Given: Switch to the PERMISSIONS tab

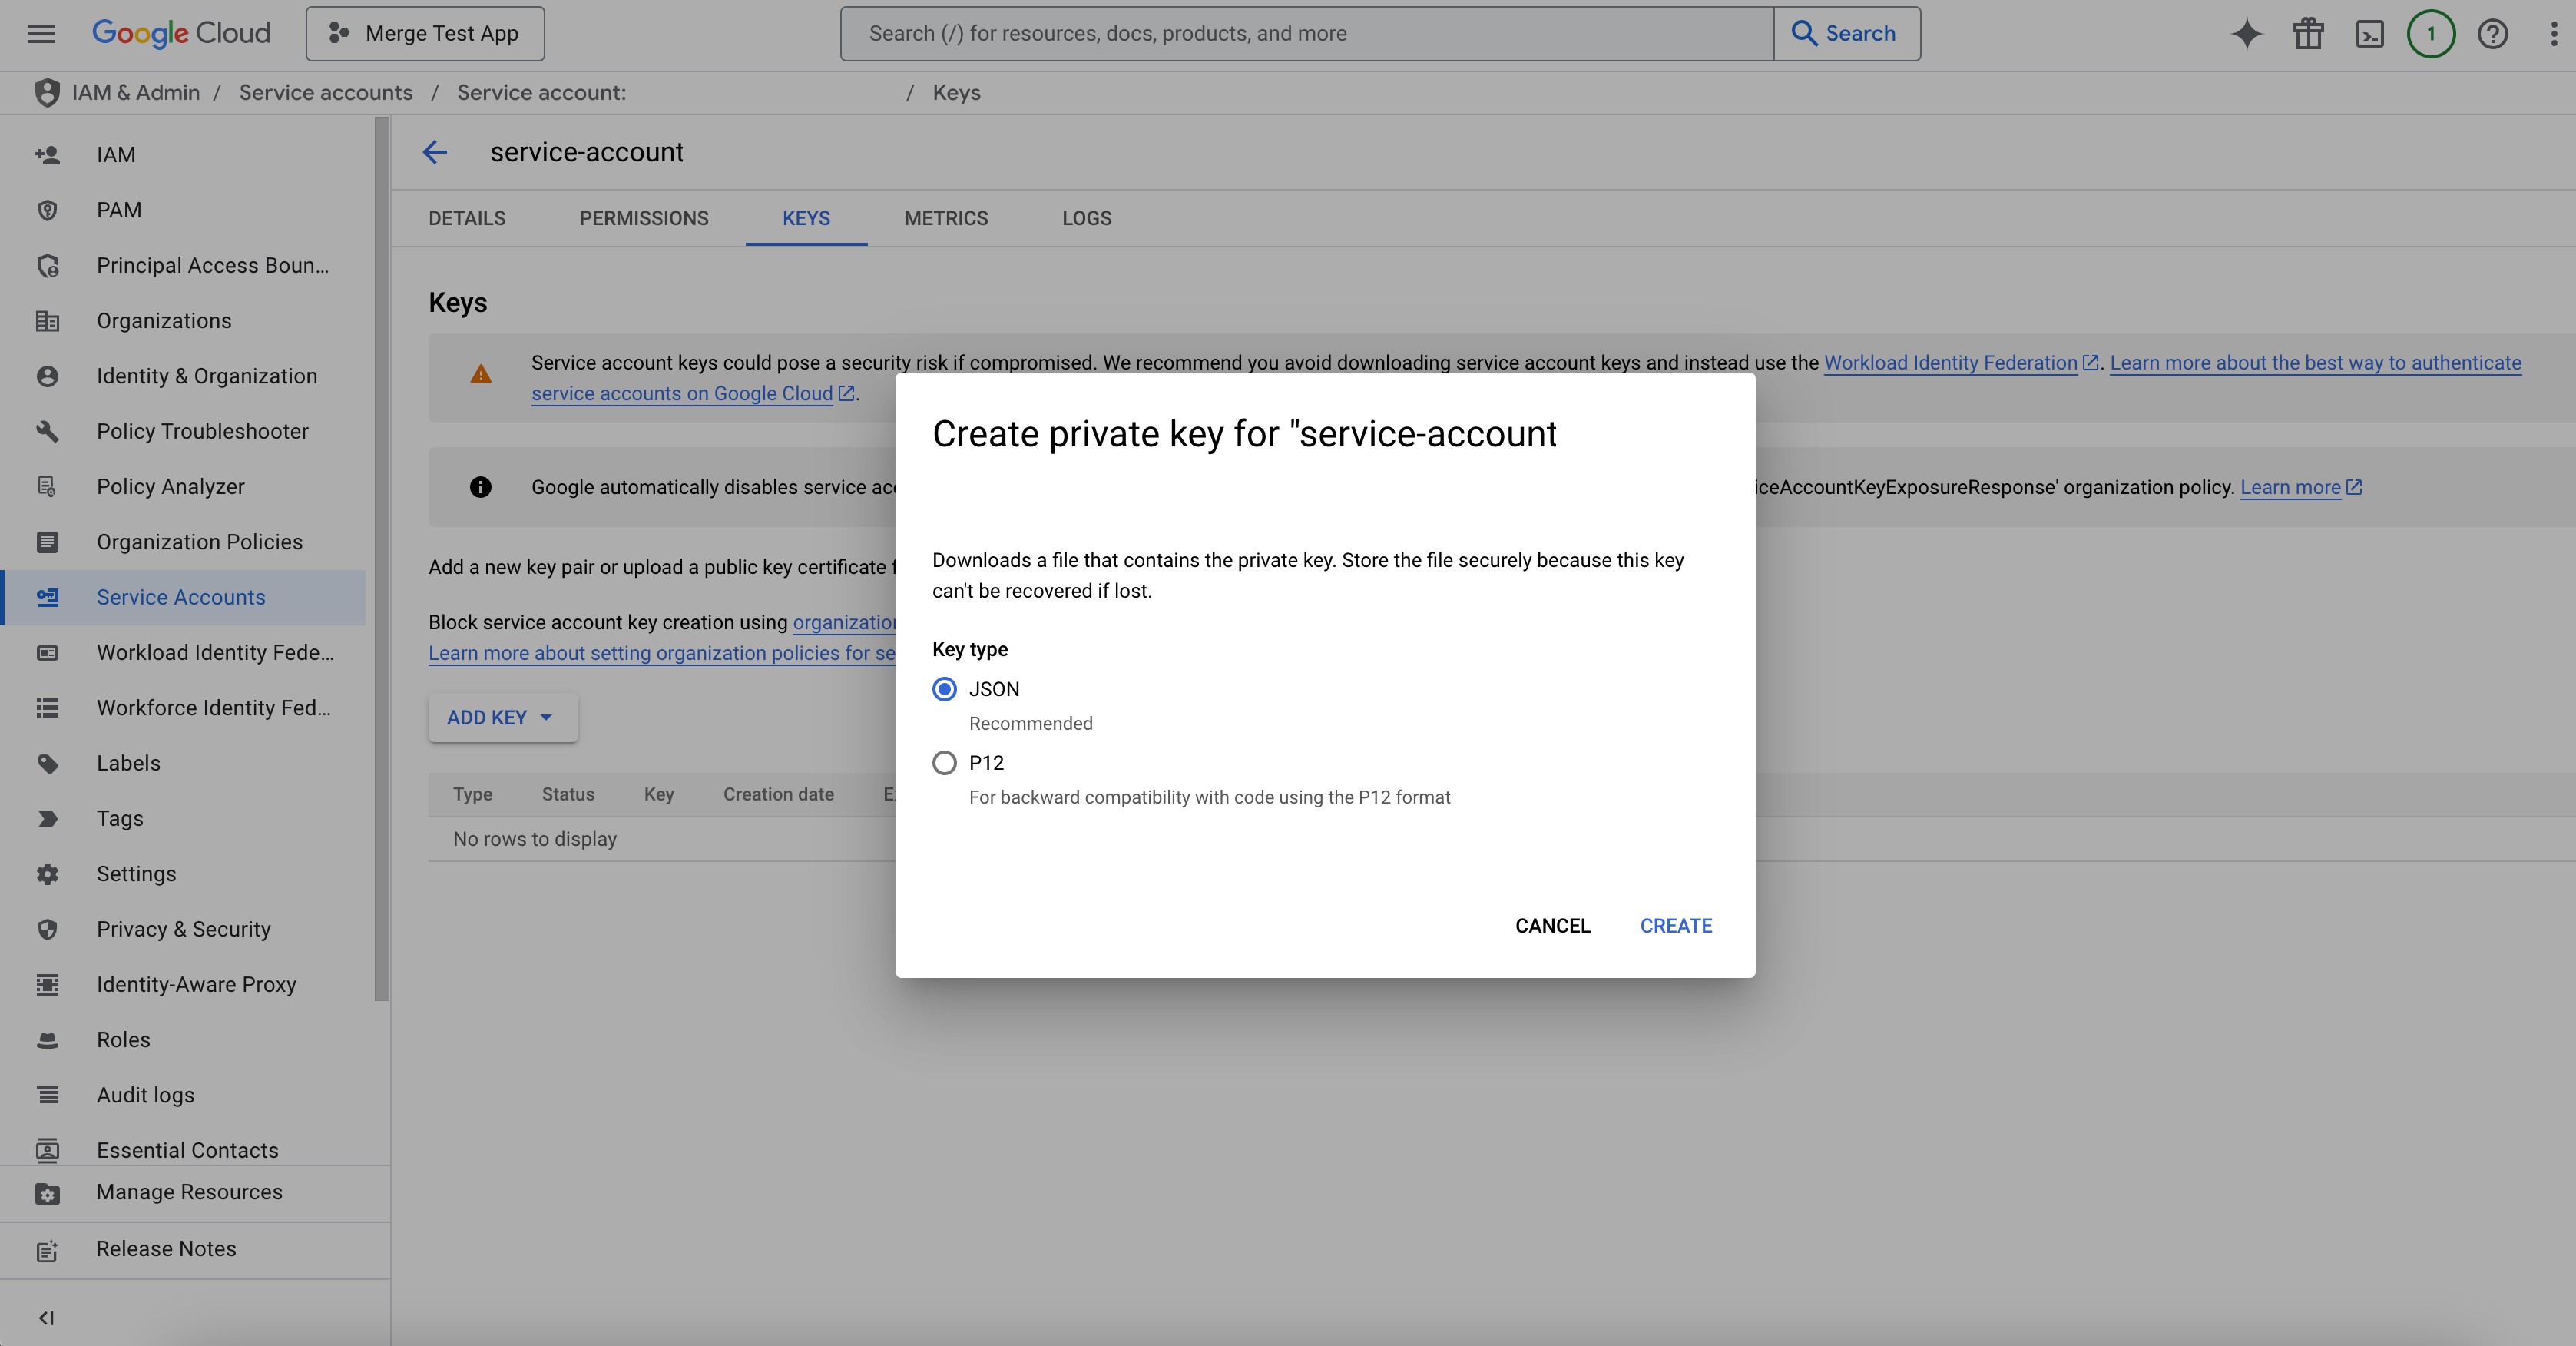Looking at the screenshot, I should point(644,218).
